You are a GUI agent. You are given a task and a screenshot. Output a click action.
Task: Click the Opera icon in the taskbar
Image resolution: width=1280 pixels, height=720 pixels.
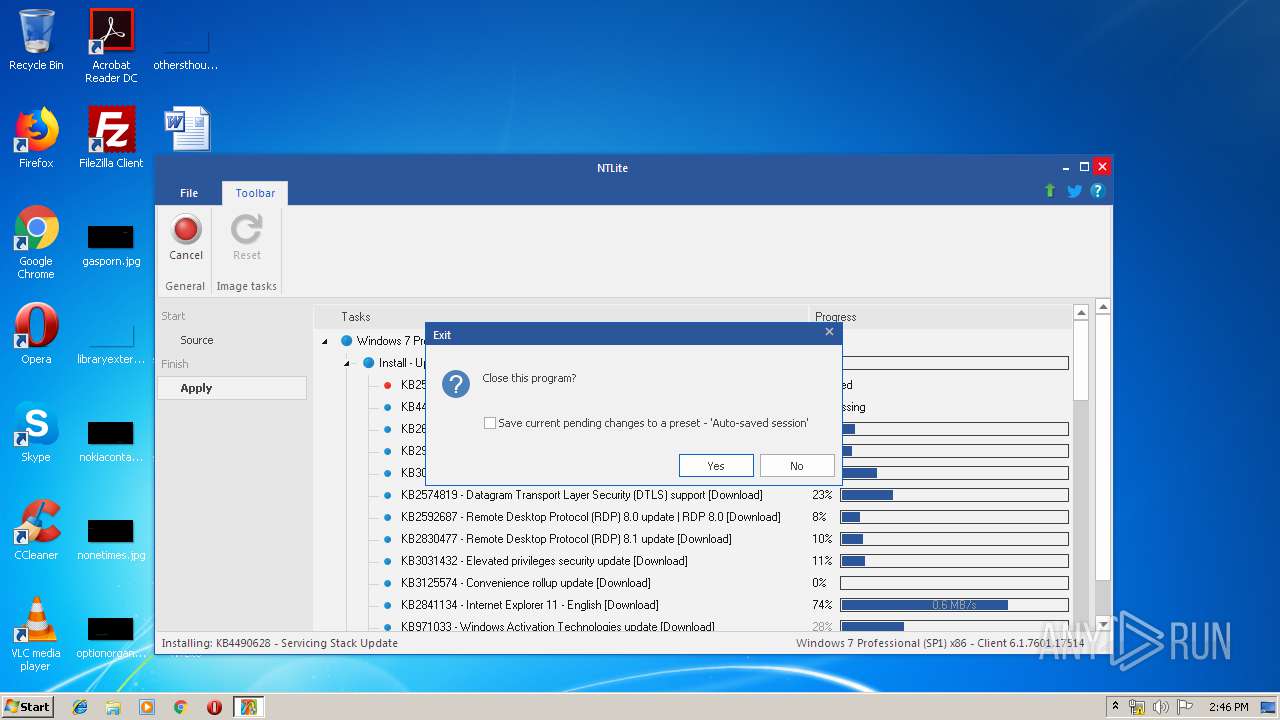214,707
